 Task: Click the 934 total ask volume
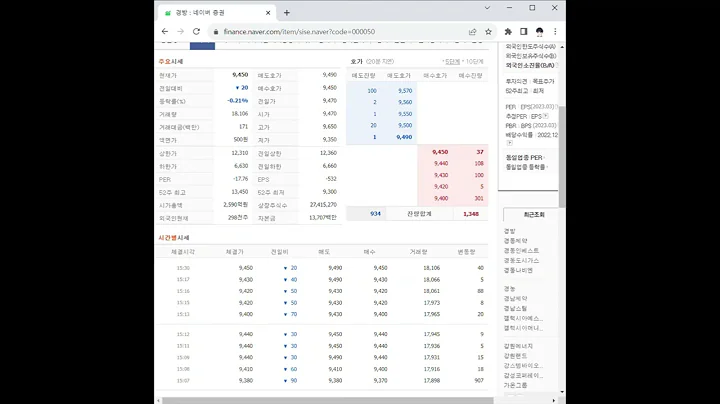(x=375, y=214)
